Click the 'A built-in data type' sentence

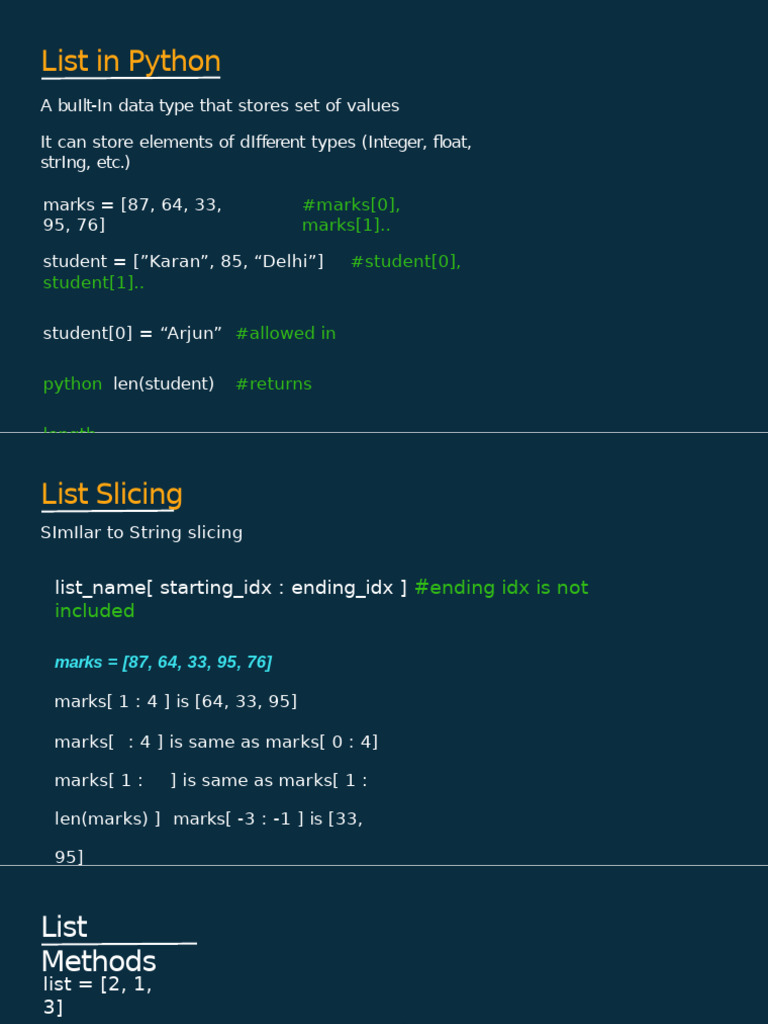[219, 106]
